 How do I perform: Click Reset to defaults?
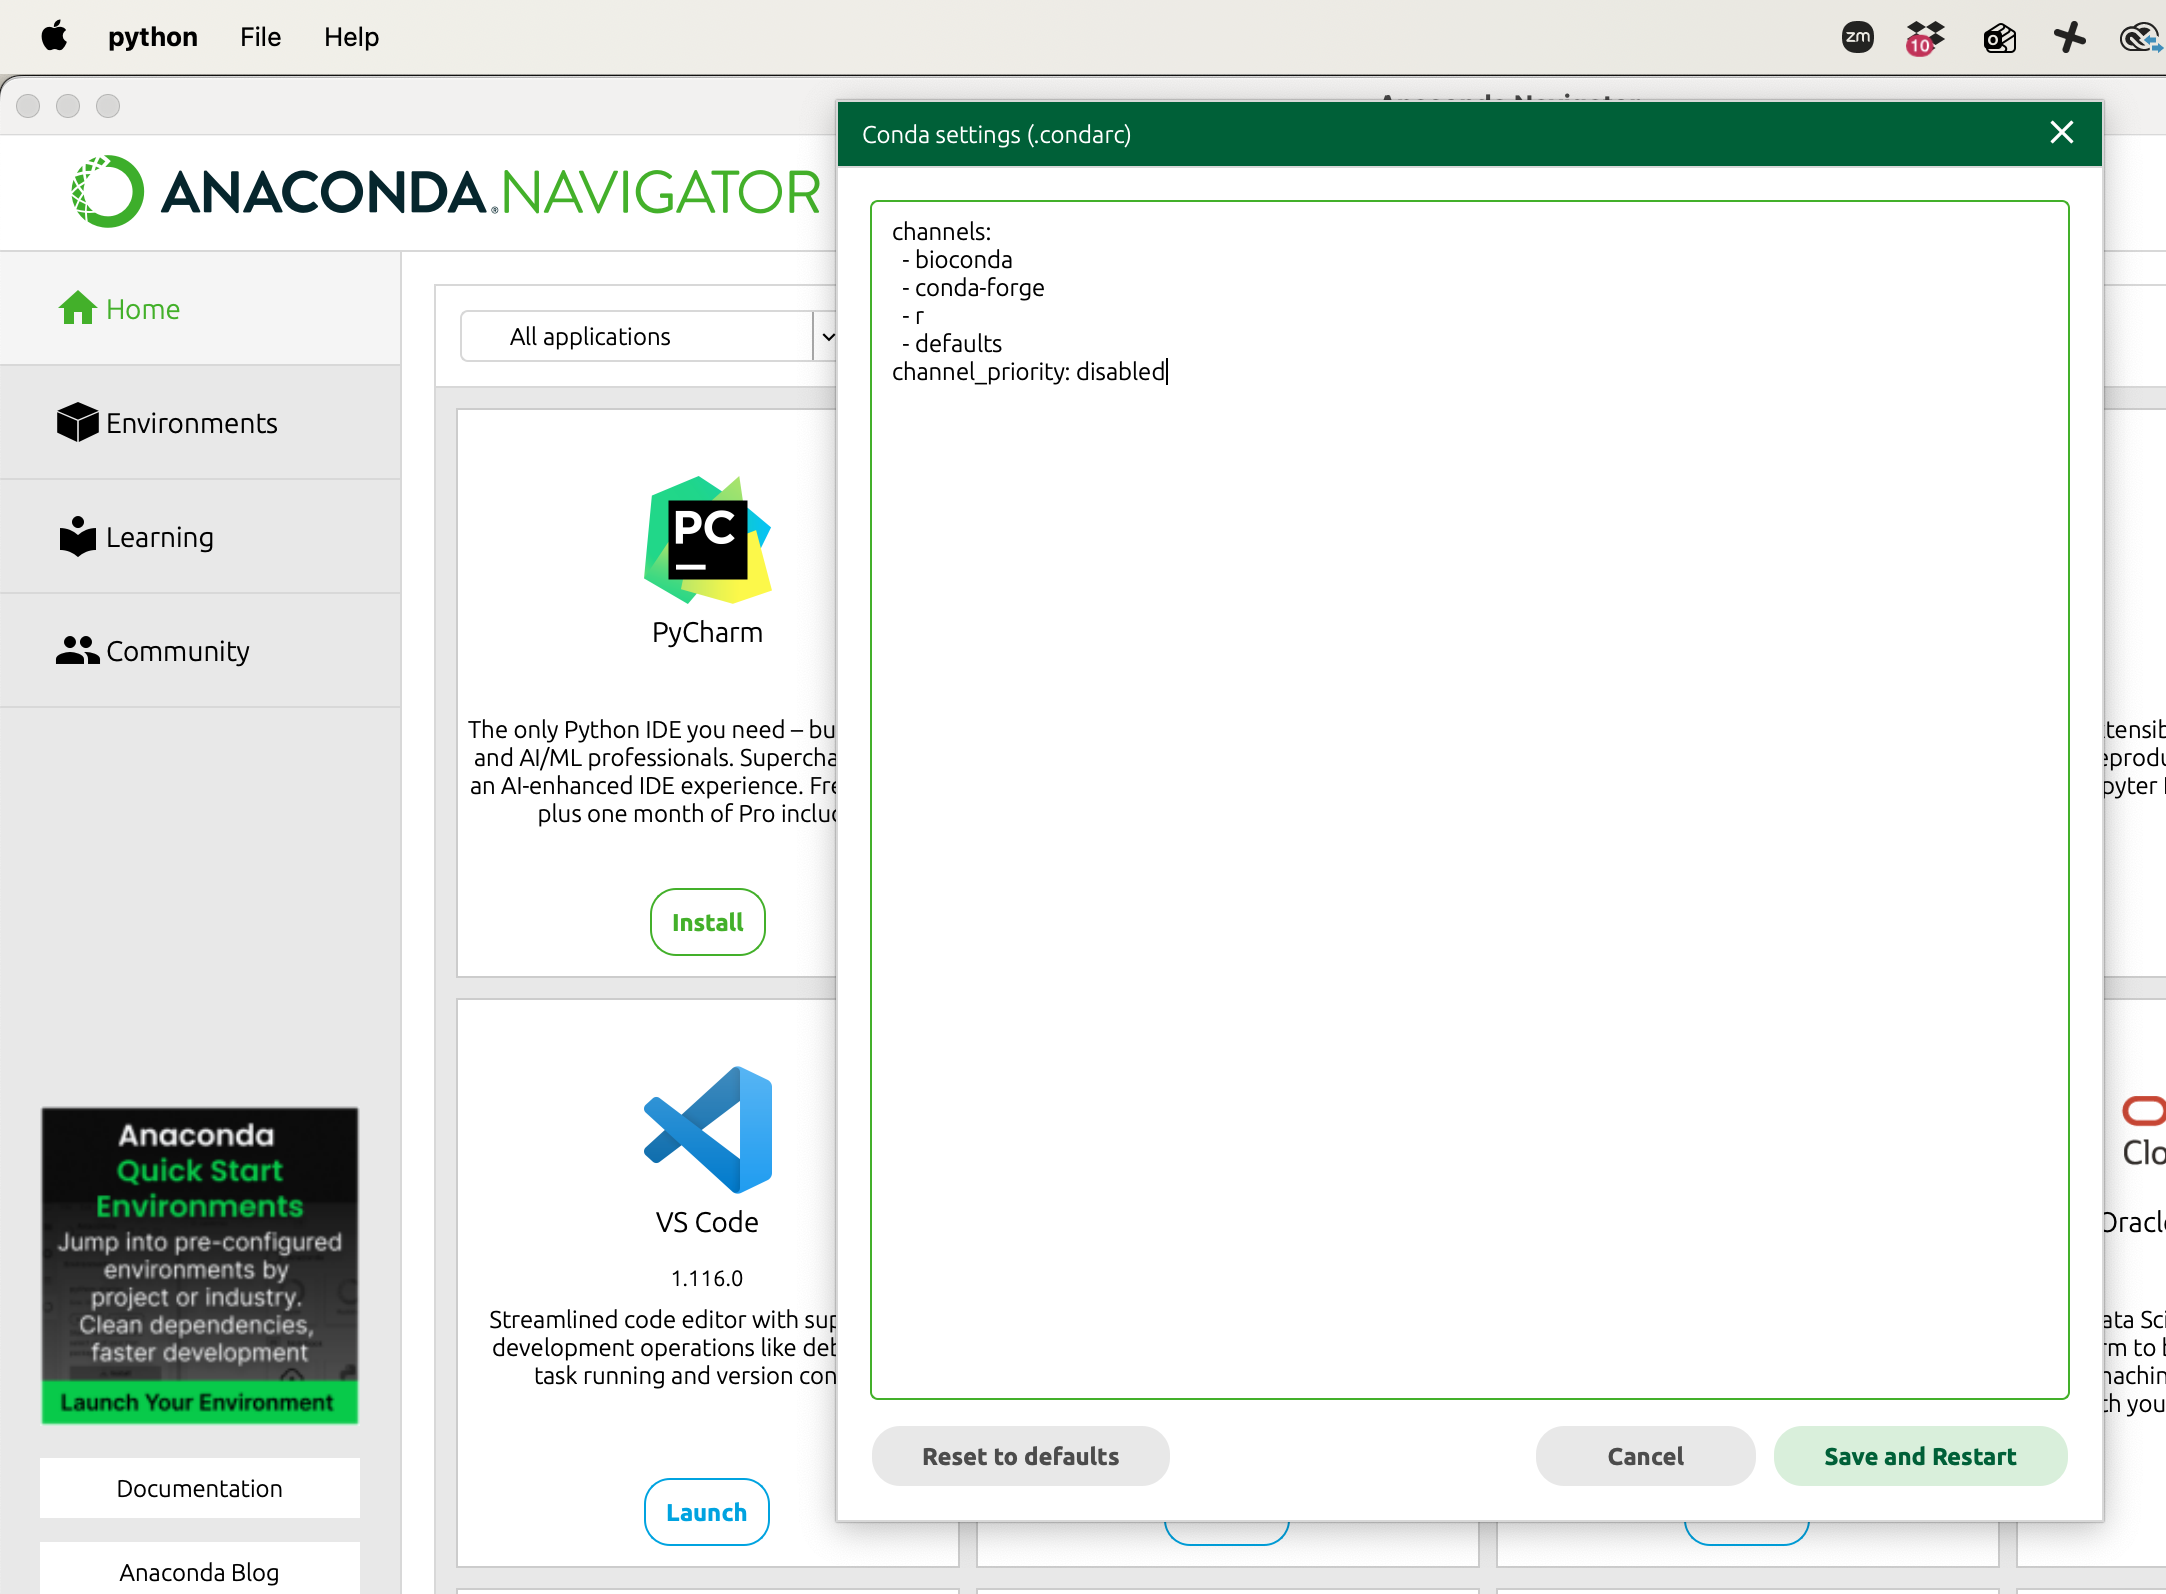point(1020,1456)
